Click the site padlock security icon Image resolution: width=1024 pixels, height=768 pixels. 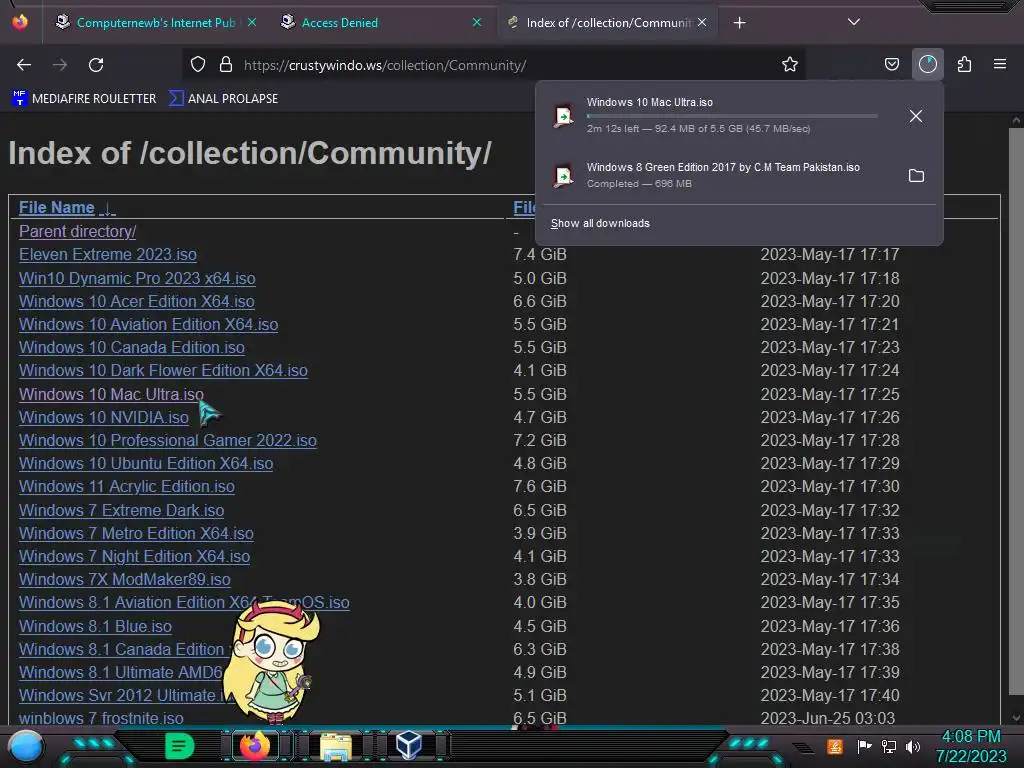pyautogui.click(x=226, y=64)
